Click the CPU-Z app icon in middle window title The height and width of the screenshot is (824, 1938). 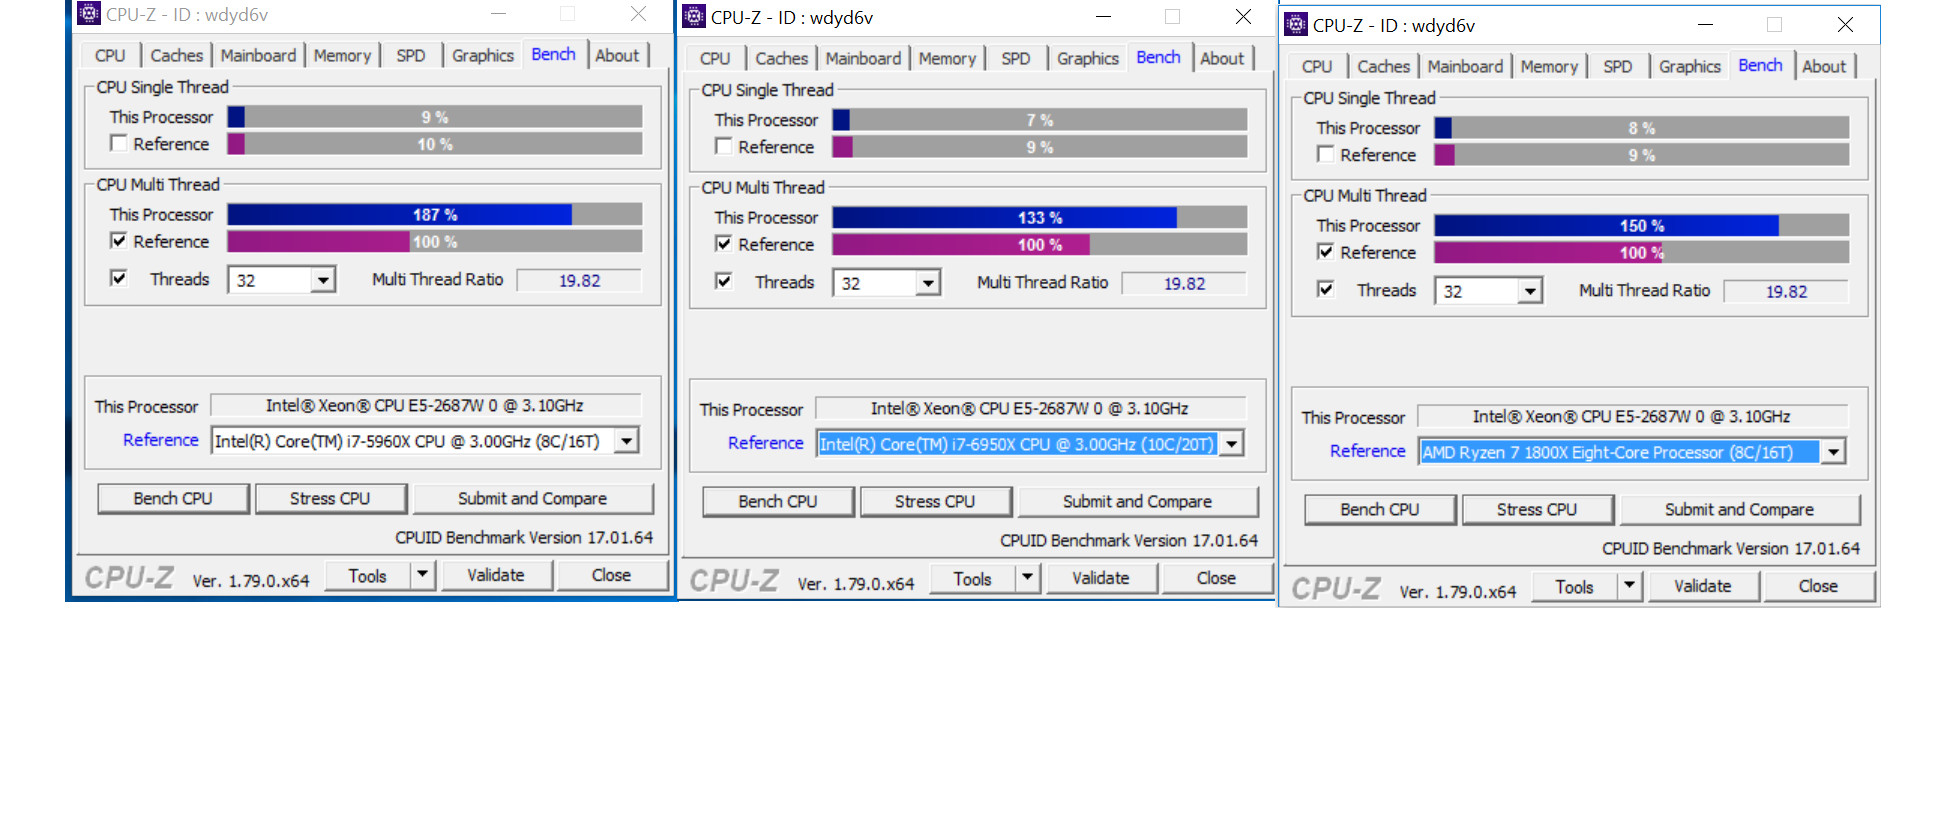[694, 17]
